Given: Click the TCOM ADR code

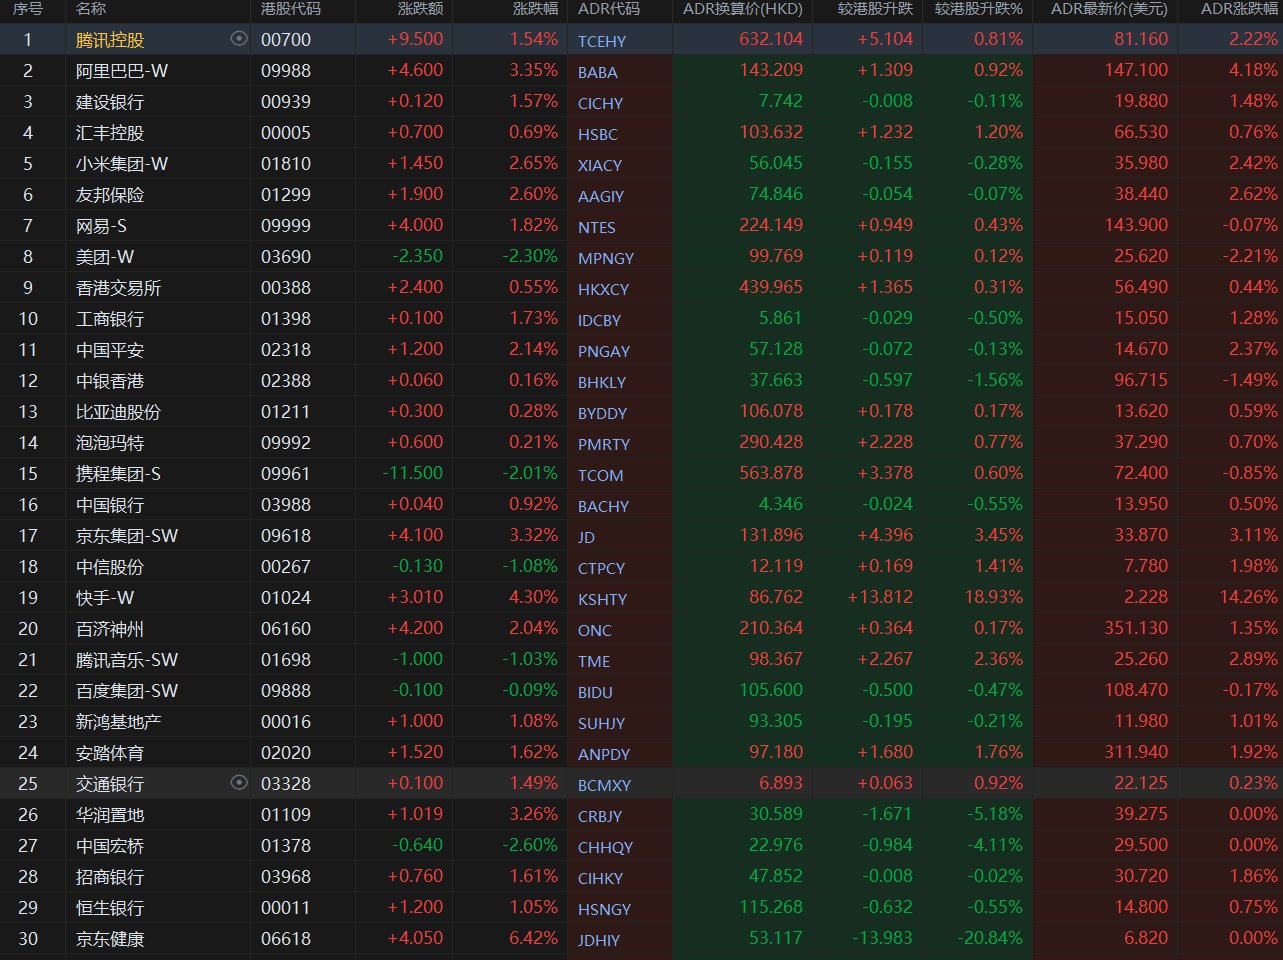Looking at the screenshot, I should point(600,475).
